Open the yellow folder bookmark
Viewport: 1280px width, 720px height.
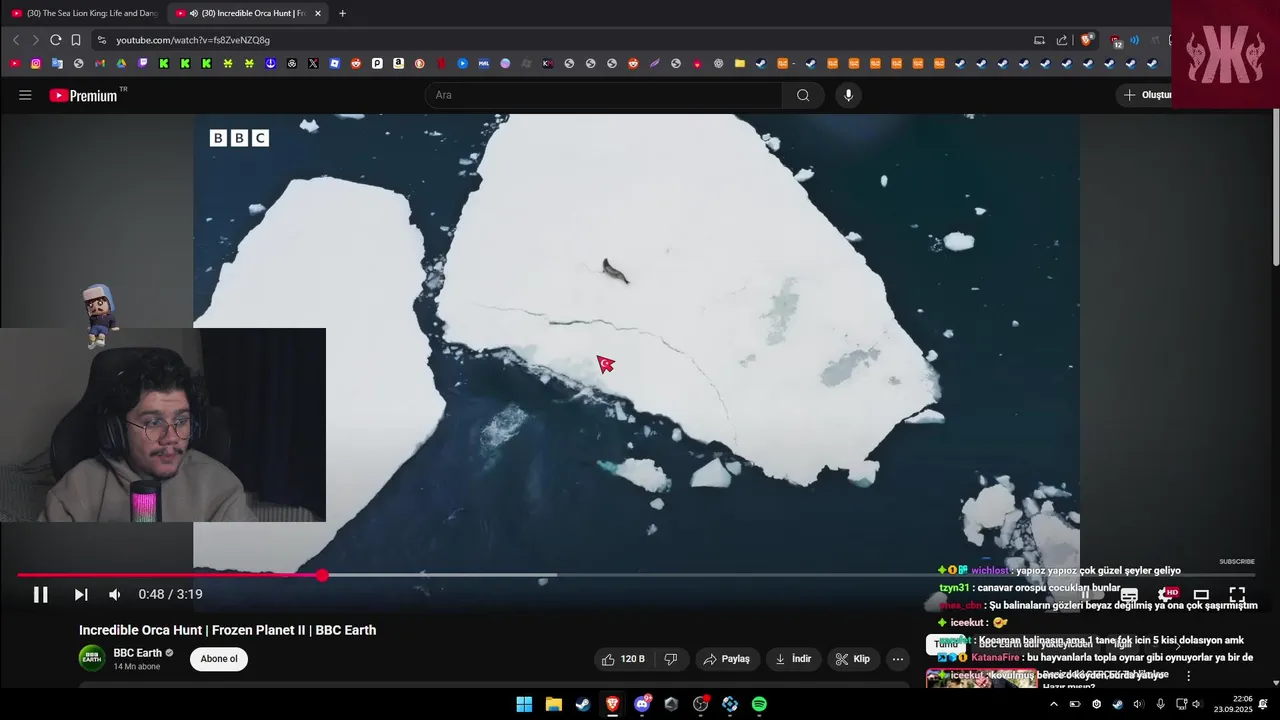740,63
